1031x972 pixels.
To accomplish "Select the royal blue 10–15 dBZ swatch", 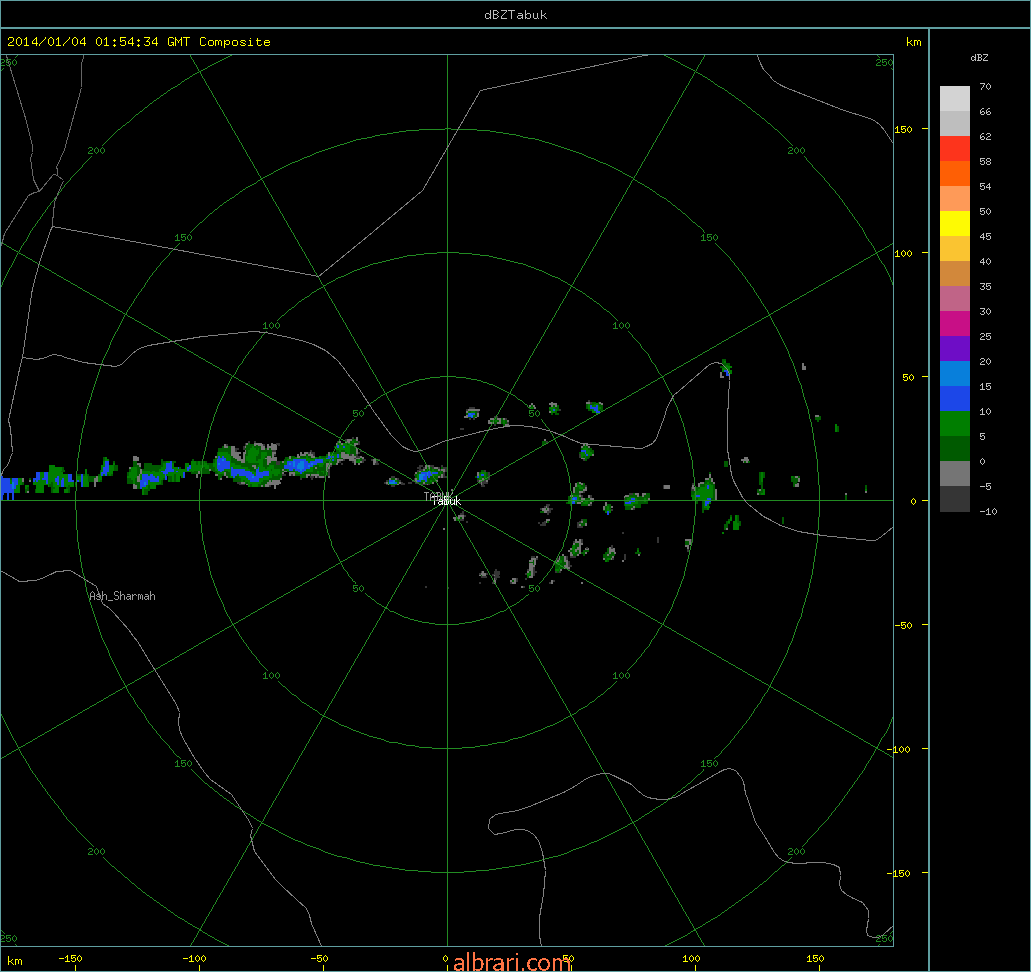I will [x=954, y=399].
